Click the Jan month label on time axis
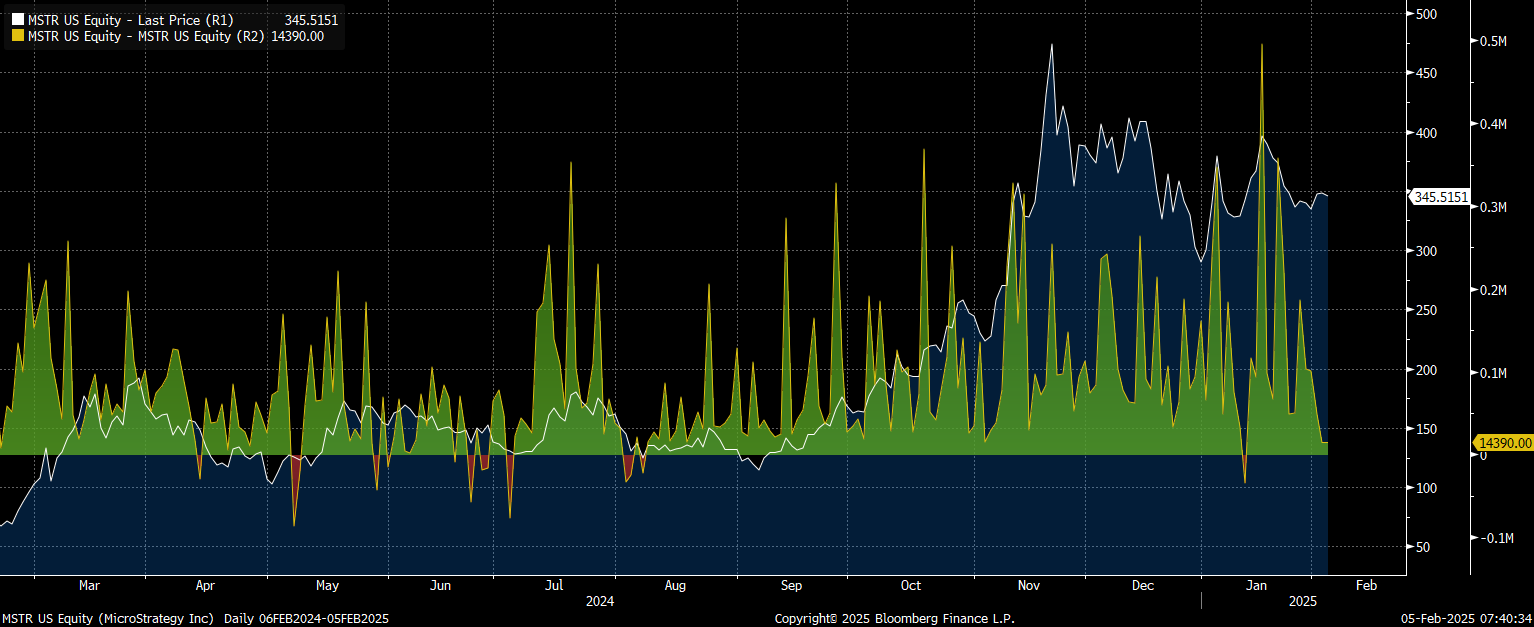This screenshot has width=1534, height=627. [1258, 586]
